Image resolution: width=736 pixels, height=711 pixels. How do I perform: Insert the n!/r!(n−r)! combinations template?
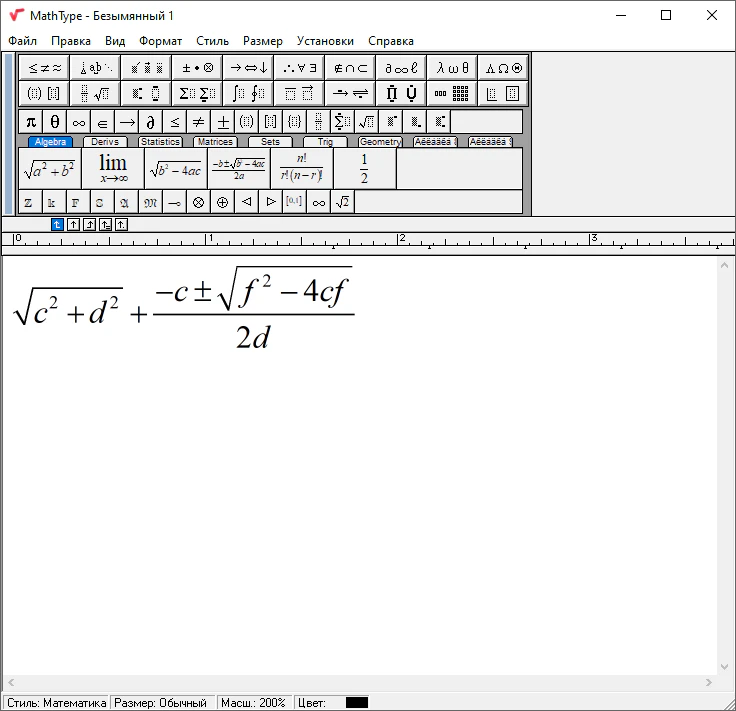301,168
